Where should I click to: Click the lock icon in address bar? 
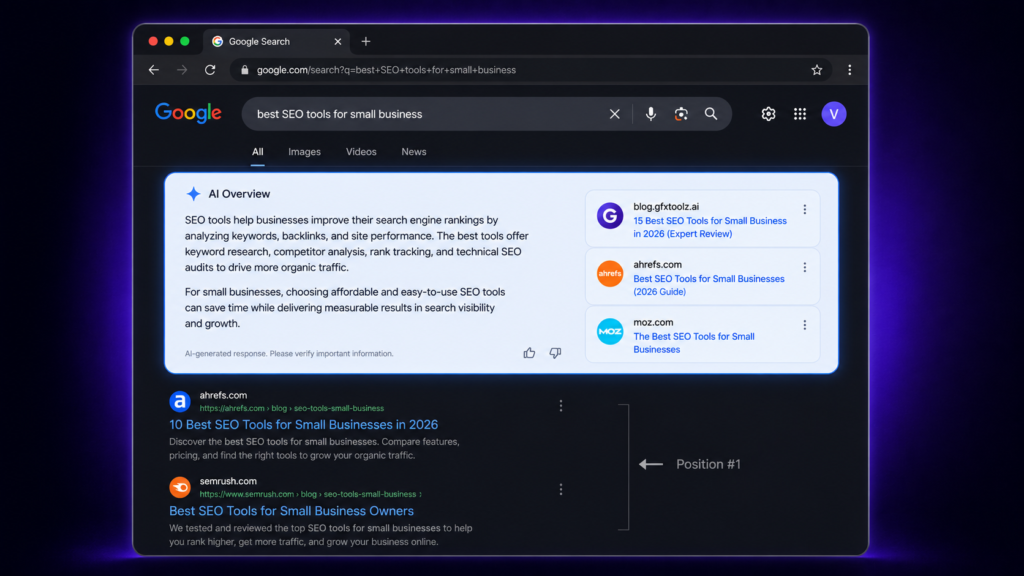[244, 70]
